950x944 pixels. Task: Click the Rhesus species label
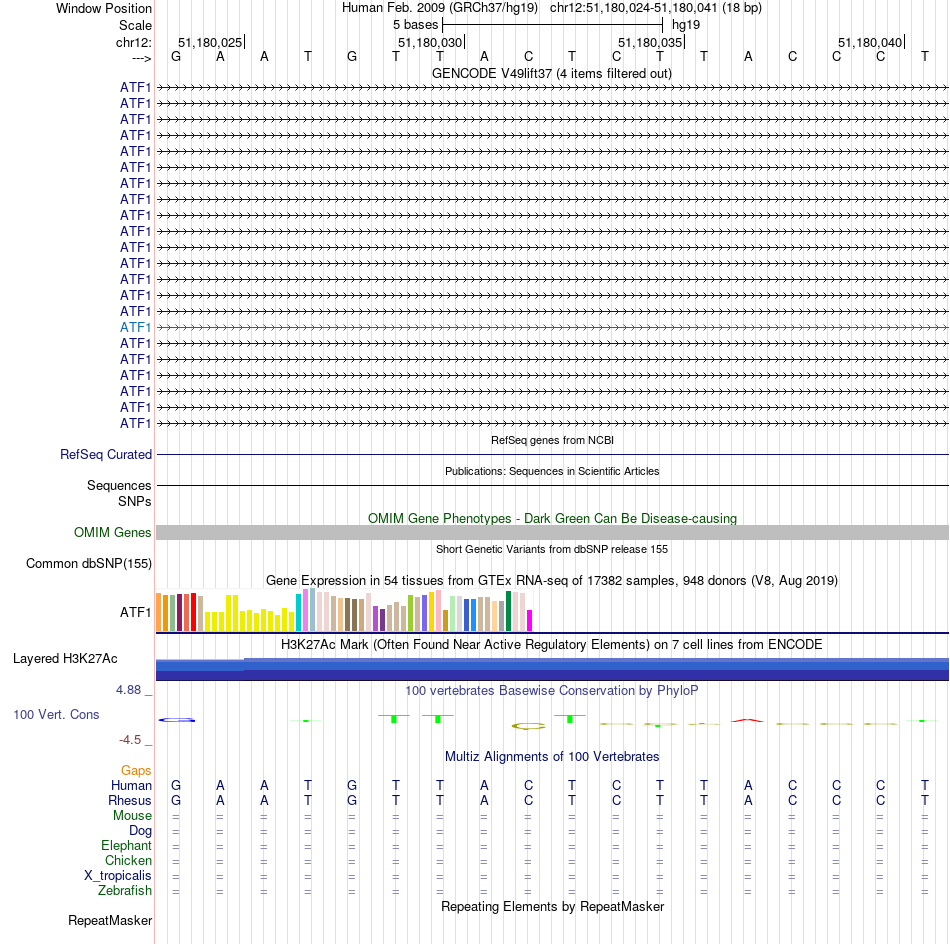130,800
